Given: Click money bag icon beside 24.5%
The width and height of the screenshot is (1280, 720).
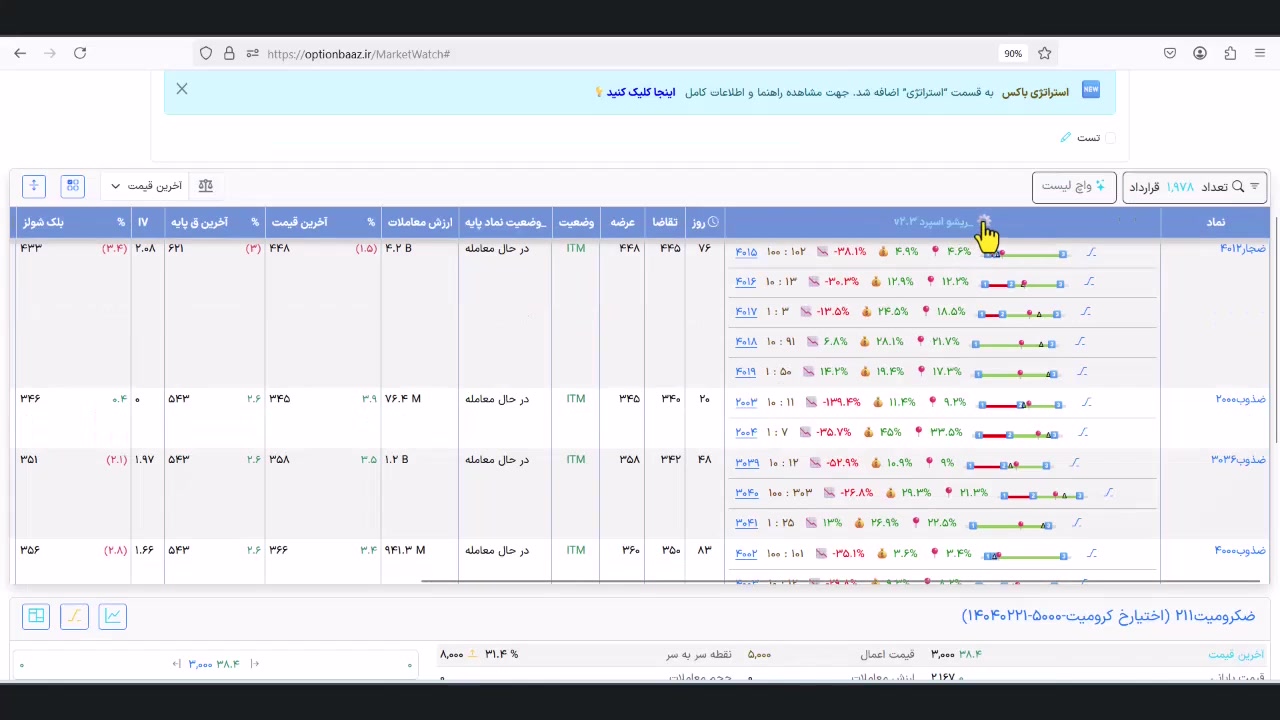Looking at the screenshot, I should coord(866,312).
